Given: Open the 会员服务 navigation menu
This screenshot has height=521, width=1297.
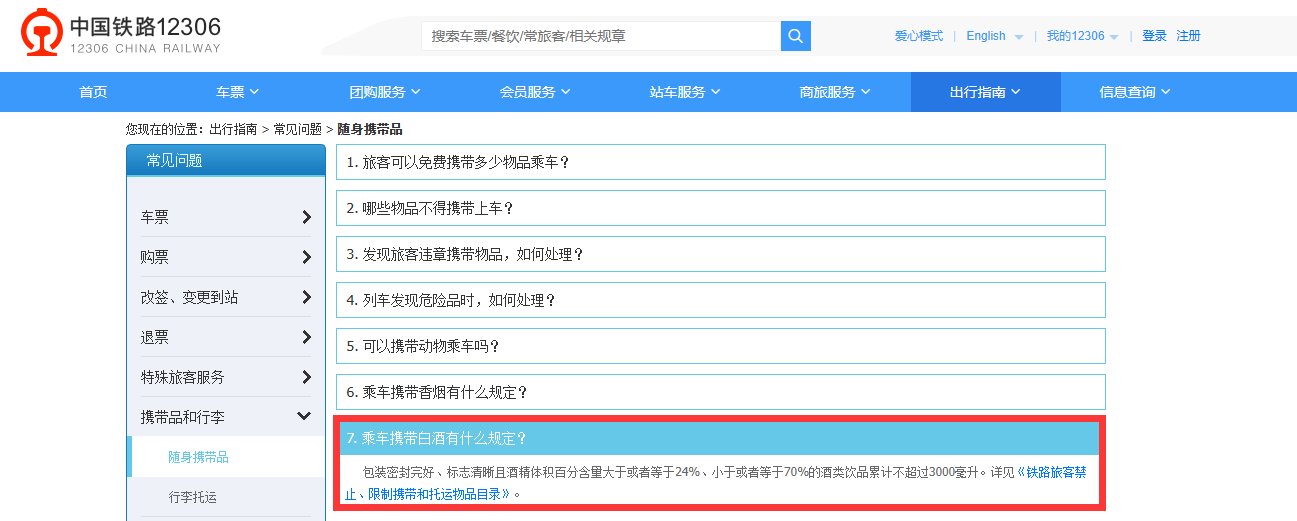Looking at the screenshot, I should (x=535, y=92).
